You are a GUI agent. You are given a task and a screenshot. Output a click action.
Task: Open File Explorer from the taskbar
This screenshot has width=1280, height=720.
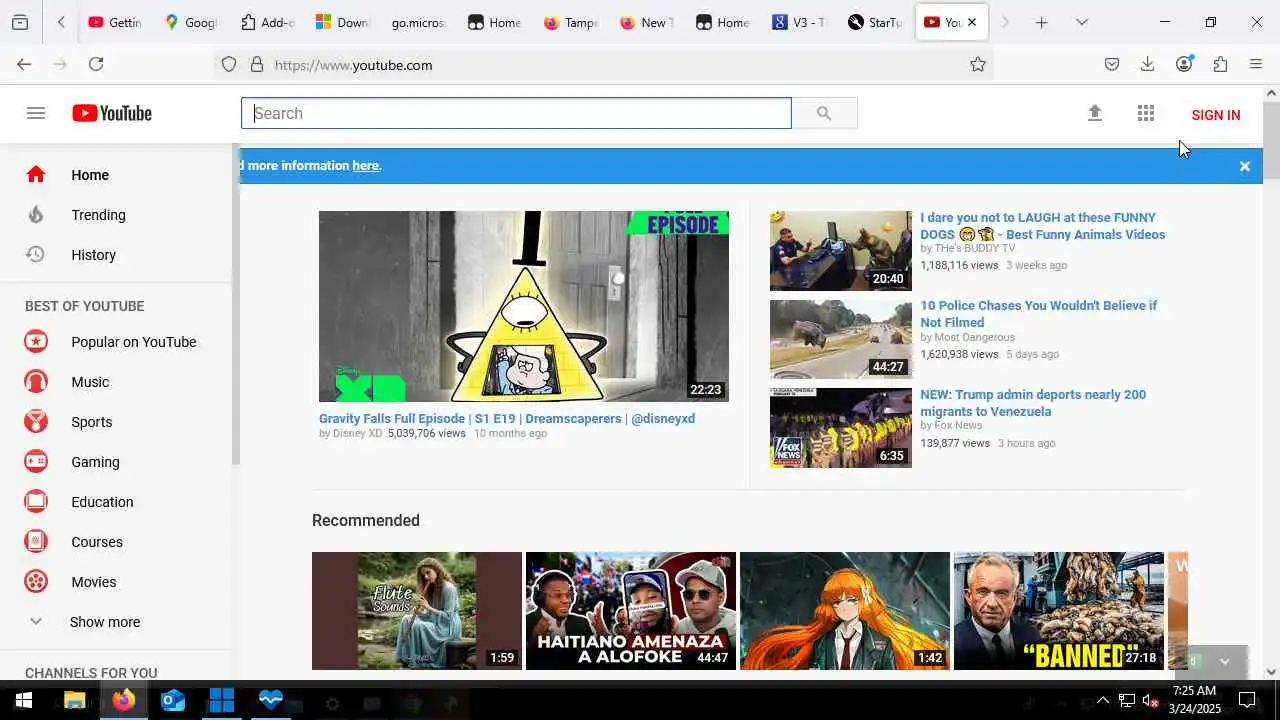[x=74, y=700]
